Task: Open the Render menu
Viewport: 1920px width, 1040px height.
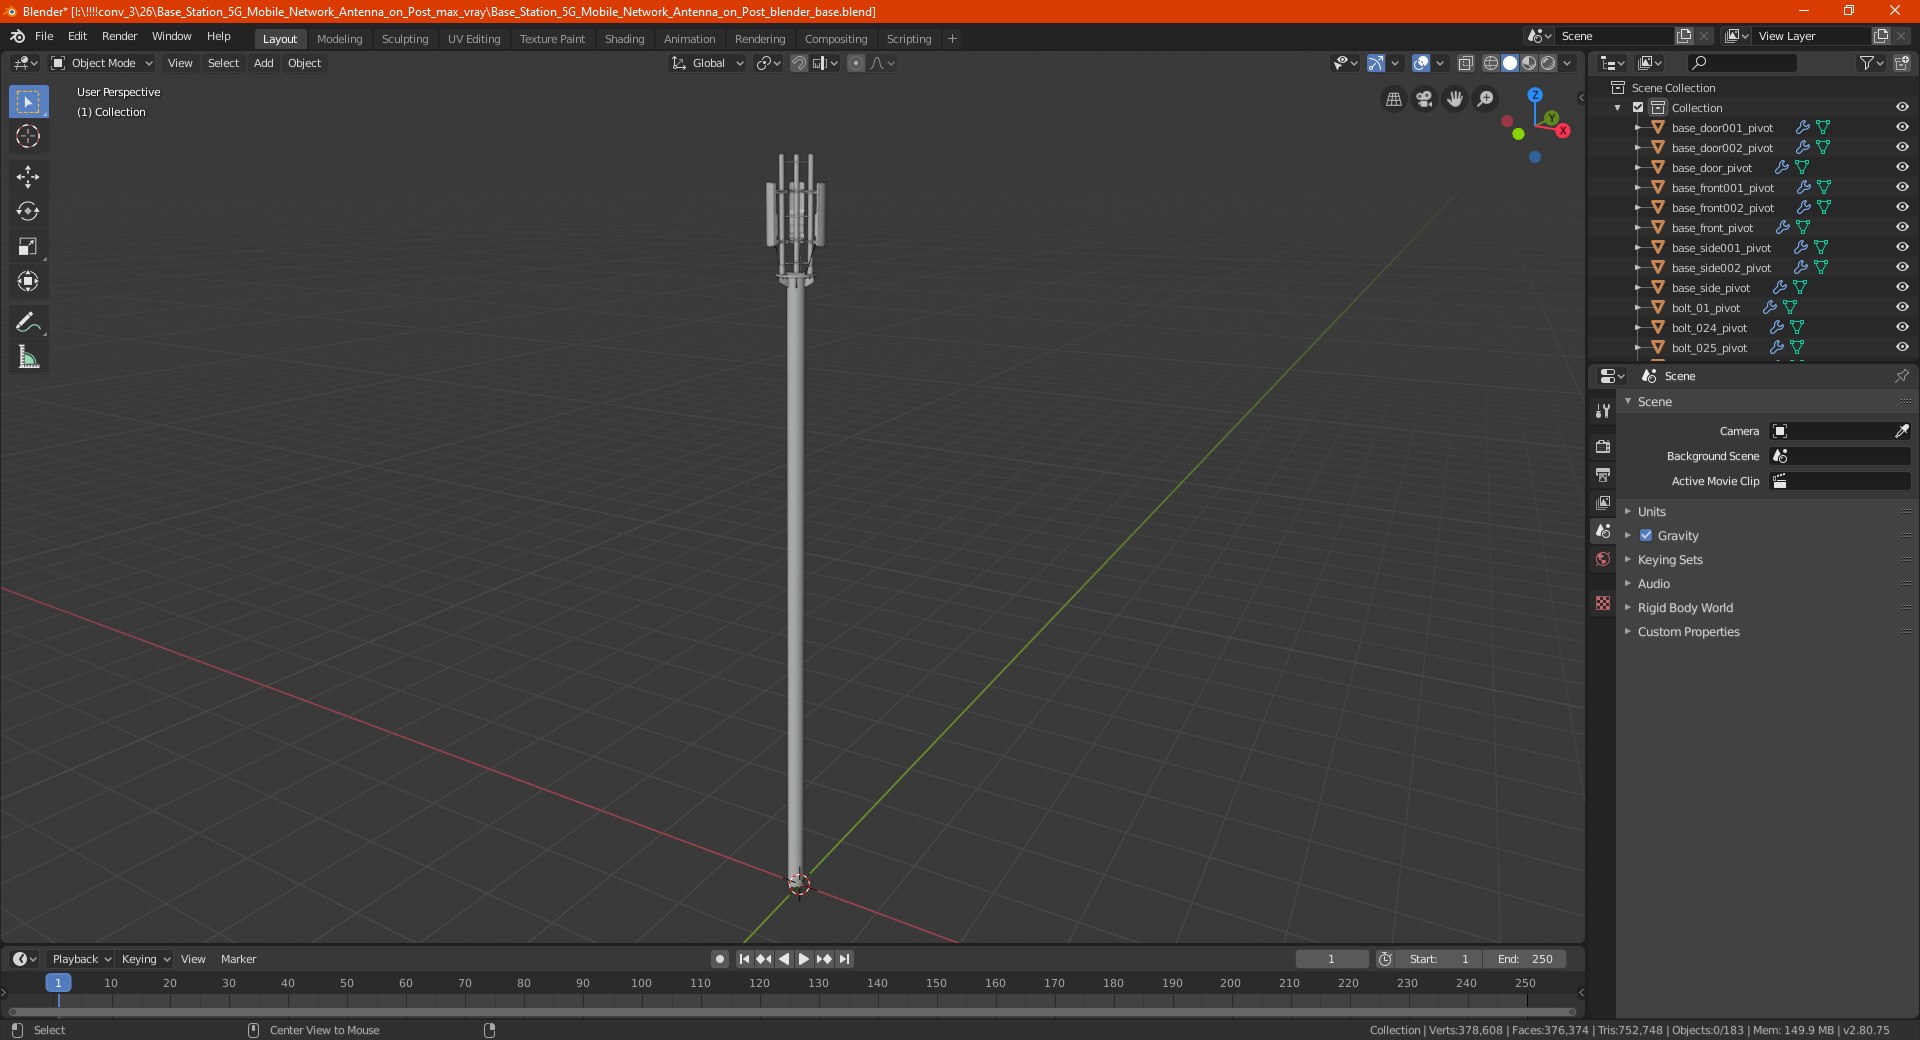Action: pyautogui.click(x=119, y=36)
